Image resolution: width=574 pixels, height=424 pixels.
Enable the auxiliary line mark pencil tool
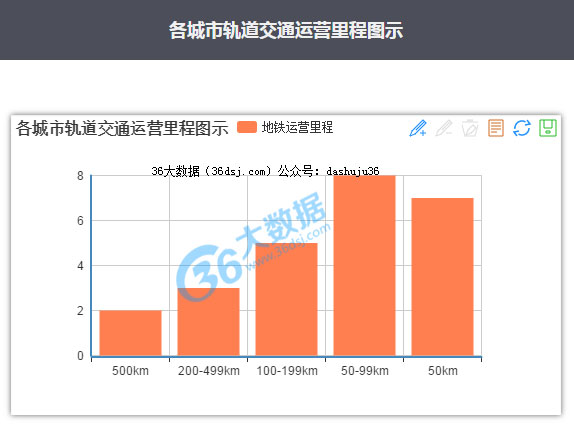pos(418,128)
